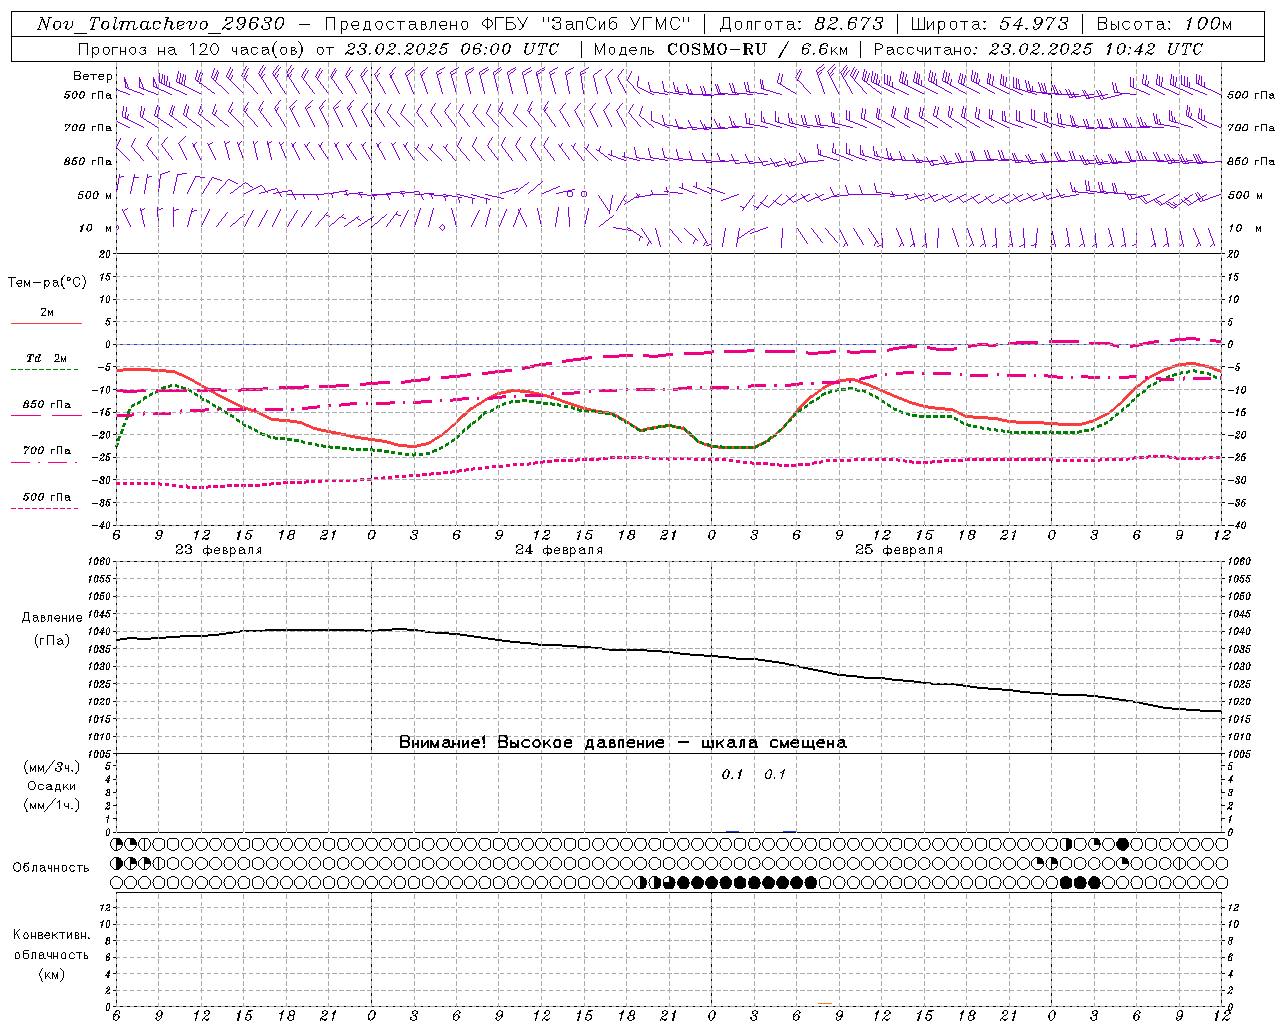Click the 'Высота: 100м' label
Screen dimensions: 1280x1024
click(x=1164, y=23)
